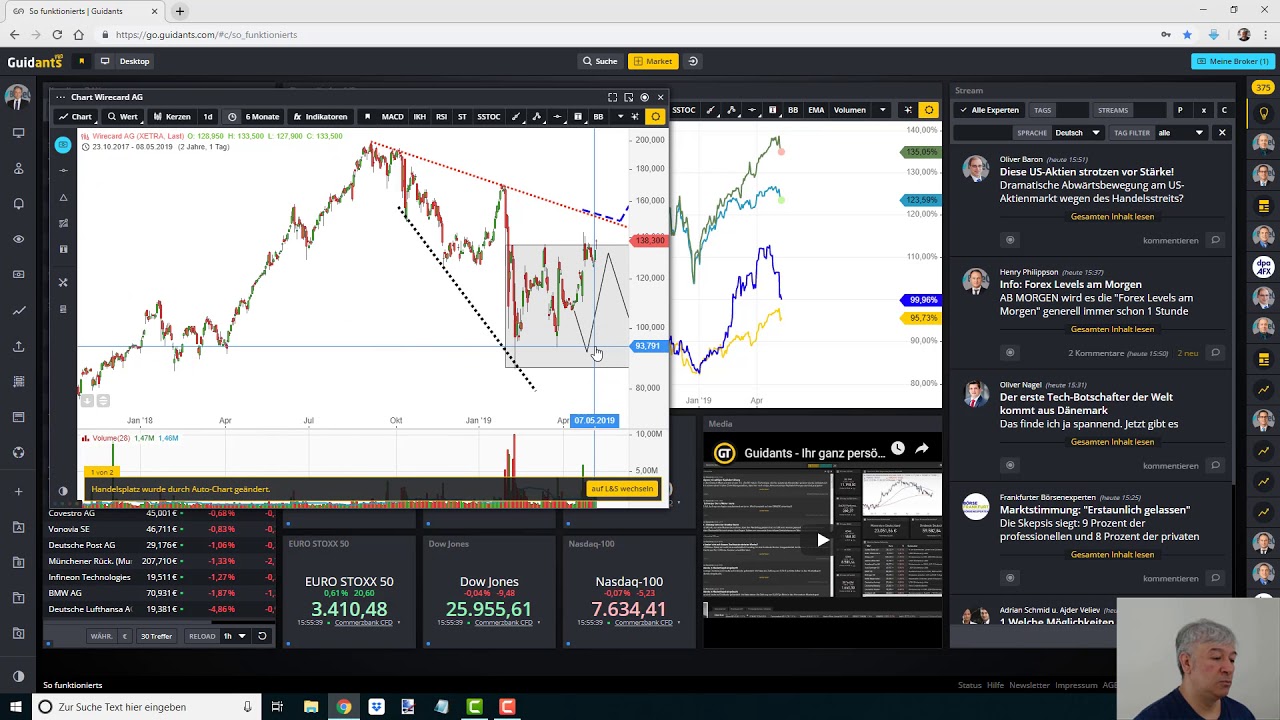Toggle the BB indicator in Wirecard chart
The height and width of the screenshot is (720, 1280).
click(x=598, y=117)
